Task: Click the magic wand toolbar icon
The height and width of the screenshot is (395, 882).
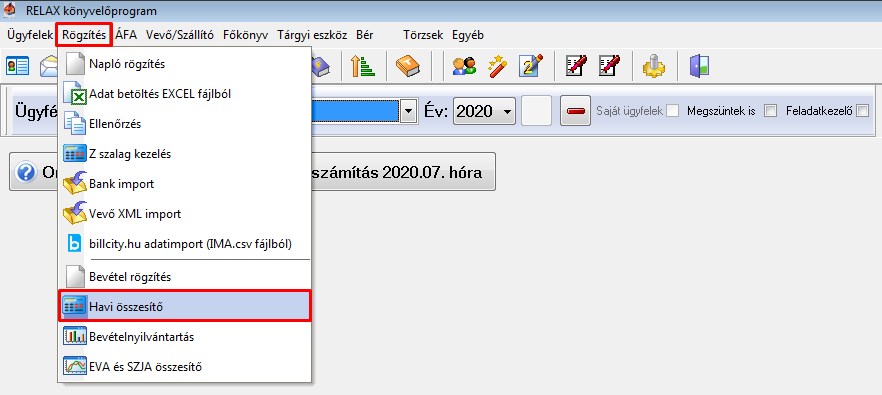Action: (498, 66)
